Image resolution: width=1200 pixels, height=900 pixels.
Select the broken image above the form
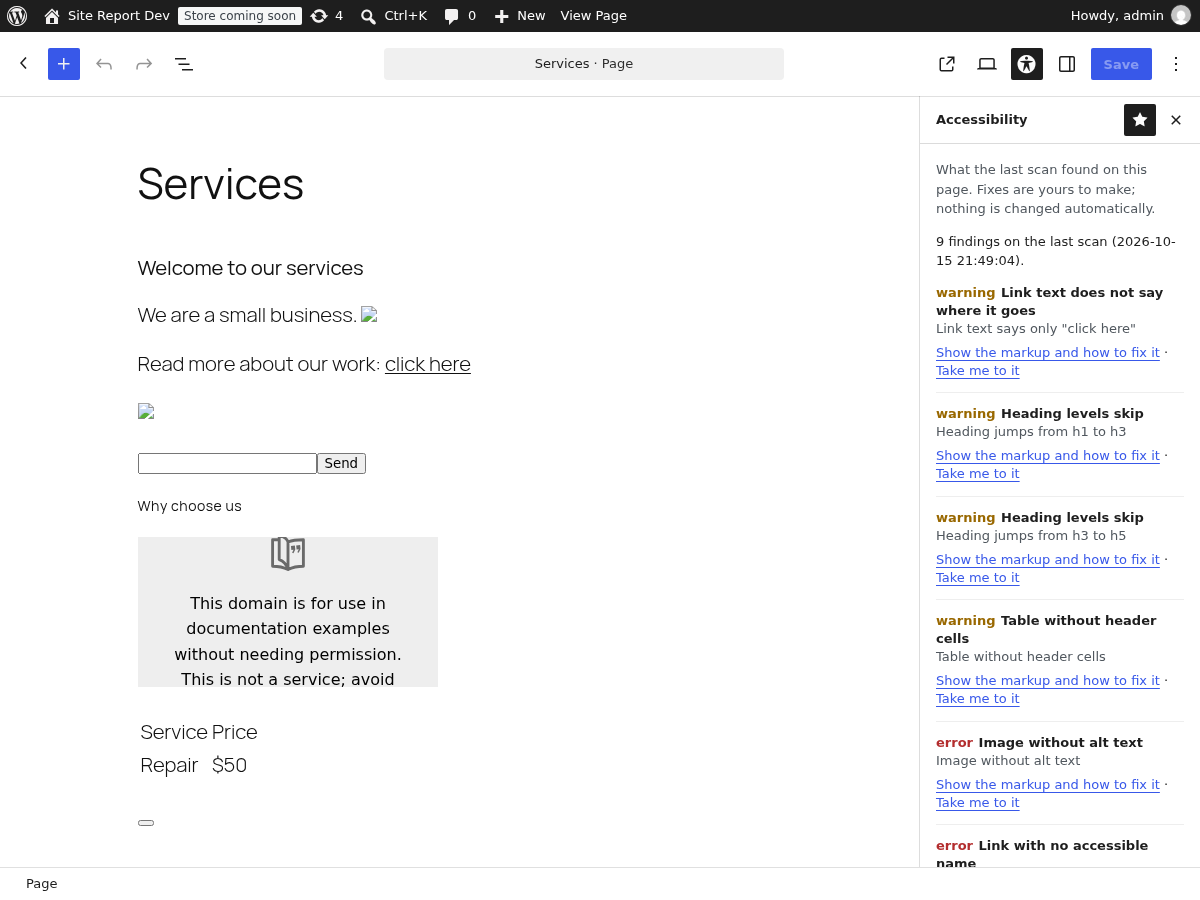point(146,411)
